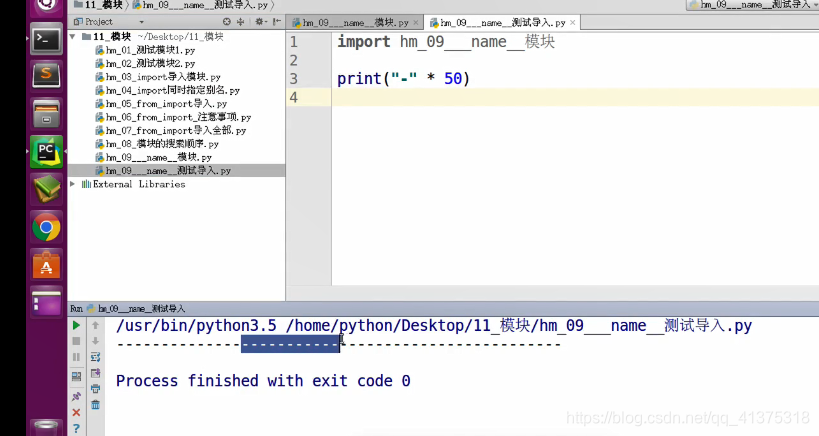Toggle soft-wrap icon in Run console
The image size is (819, 436).
(96, 357)
